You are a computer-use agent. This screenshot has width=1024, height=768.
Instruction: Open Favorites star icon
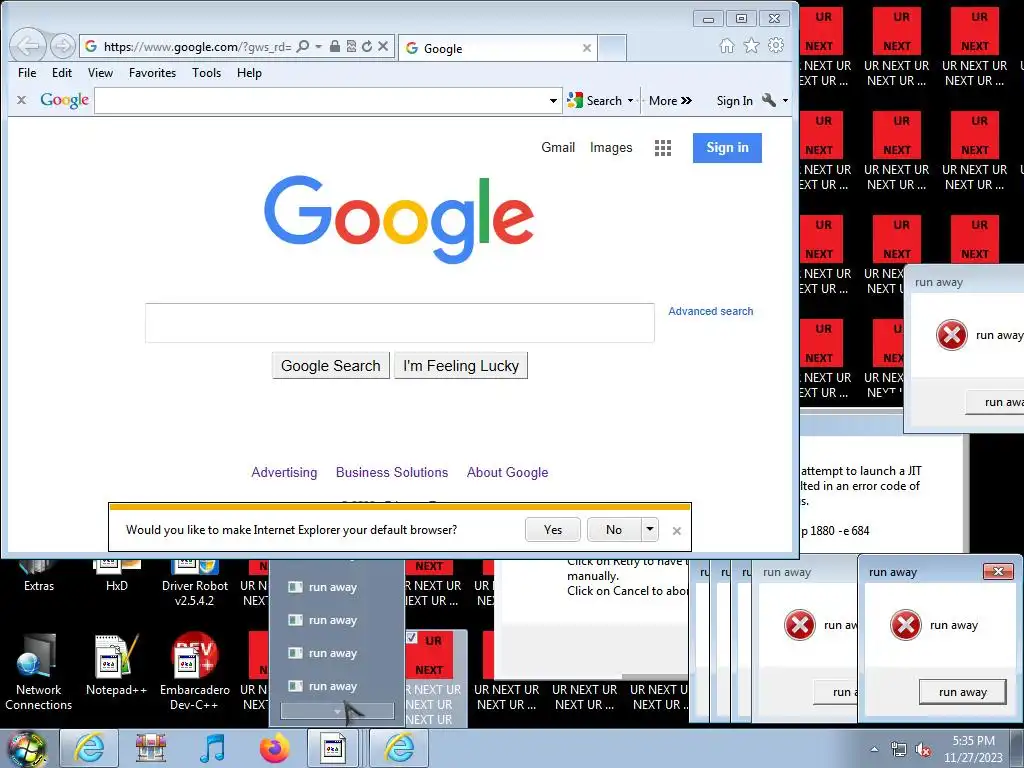click(751, 46)
